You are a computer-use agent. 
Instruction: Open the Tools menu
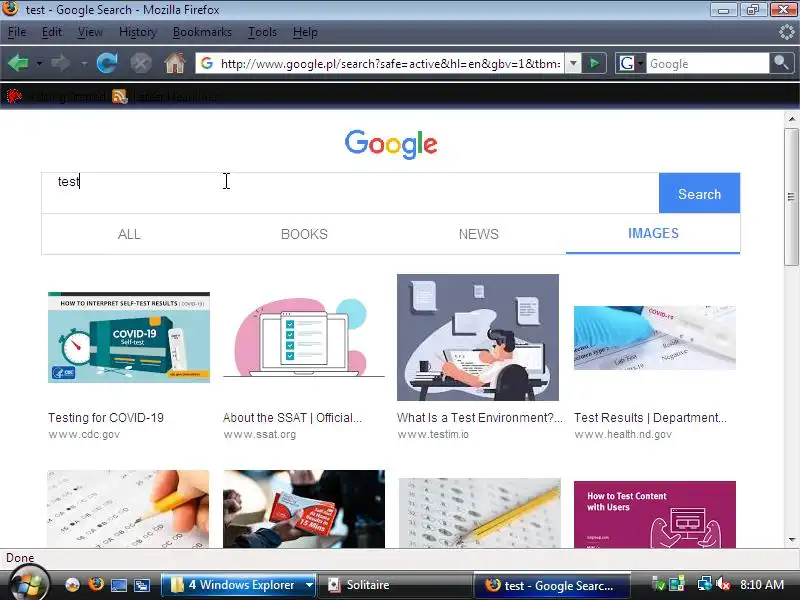[262, 32]
